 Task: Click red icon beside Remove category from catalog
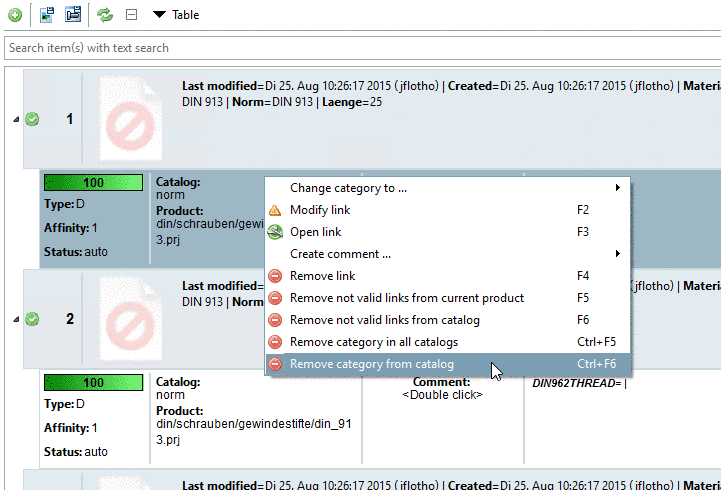click(275, 365)
